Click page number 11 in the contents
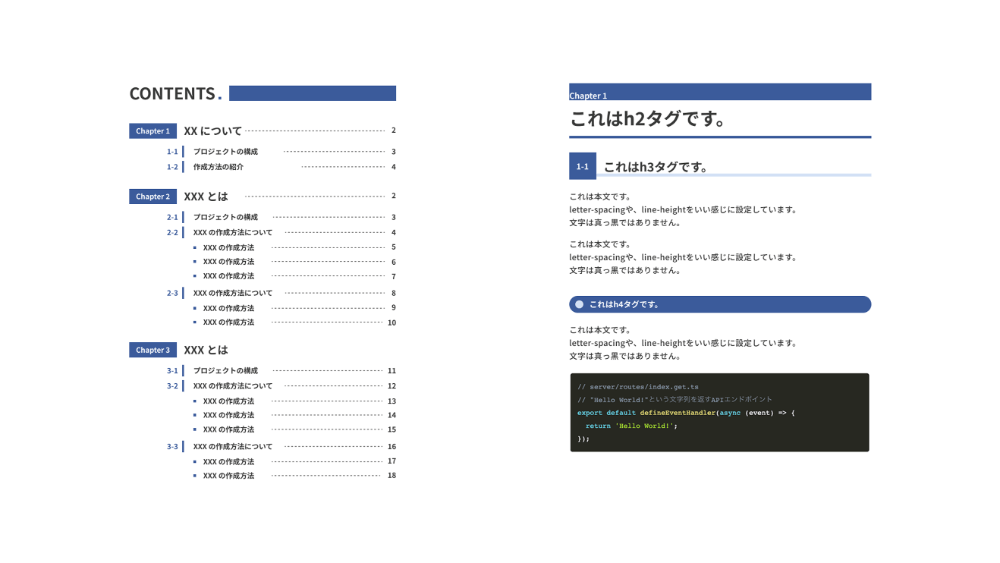 [x=392, y=370]
